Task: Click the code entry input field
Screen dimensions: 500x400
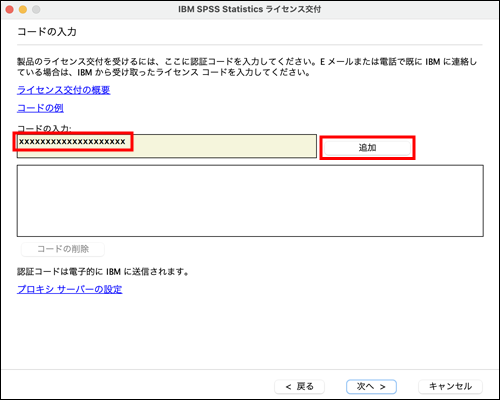Action: coord(167,146)
